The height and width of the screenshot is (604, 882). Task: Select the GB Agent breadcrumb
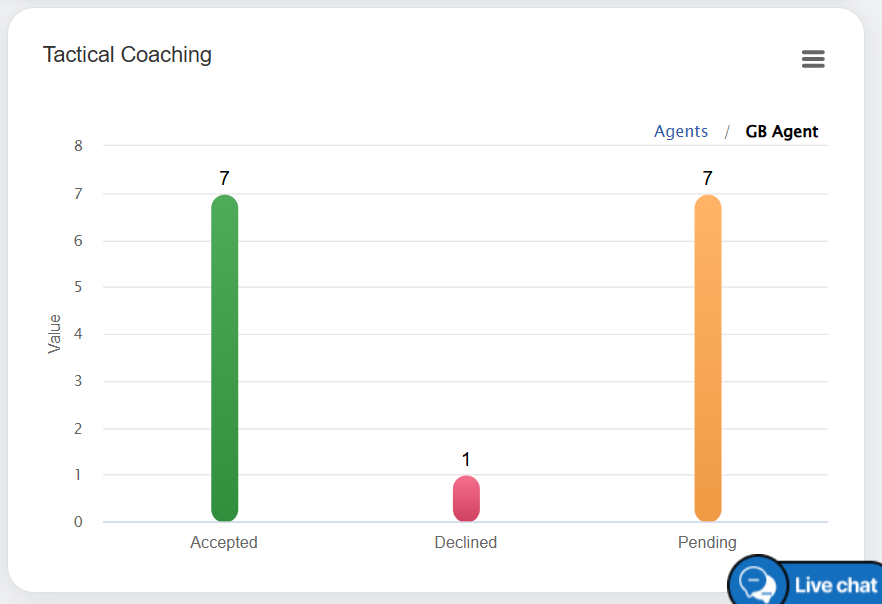pos(782,132)
